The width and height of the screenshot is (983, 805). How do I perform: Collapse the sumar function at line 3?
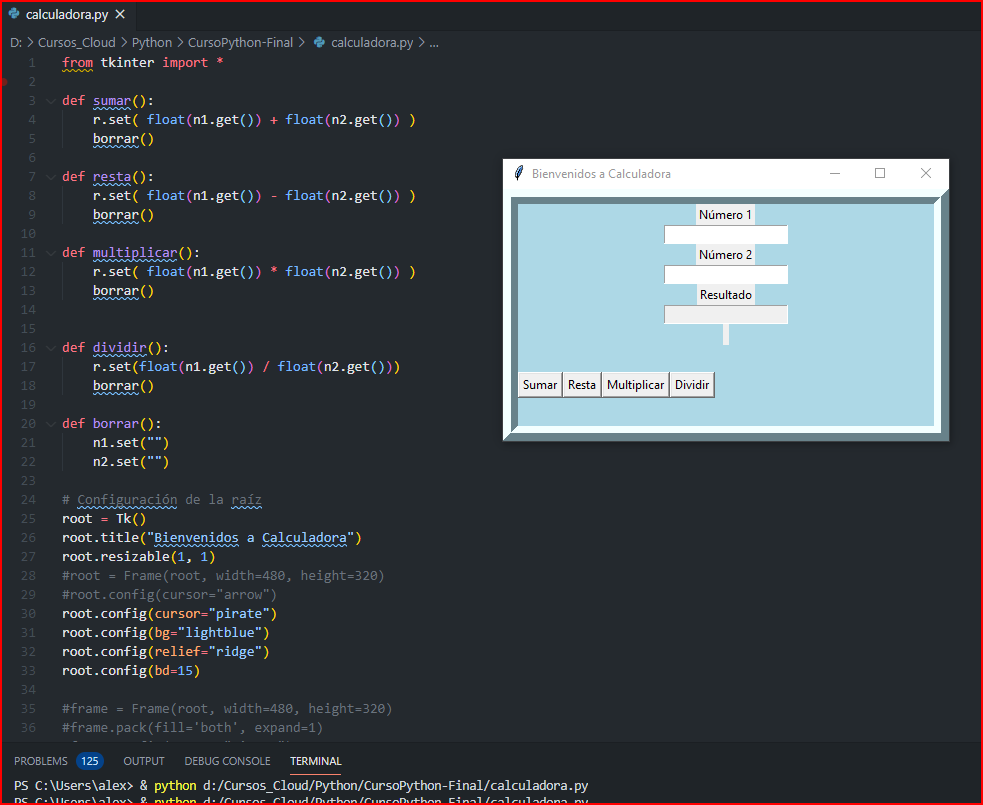click(50, 101)
